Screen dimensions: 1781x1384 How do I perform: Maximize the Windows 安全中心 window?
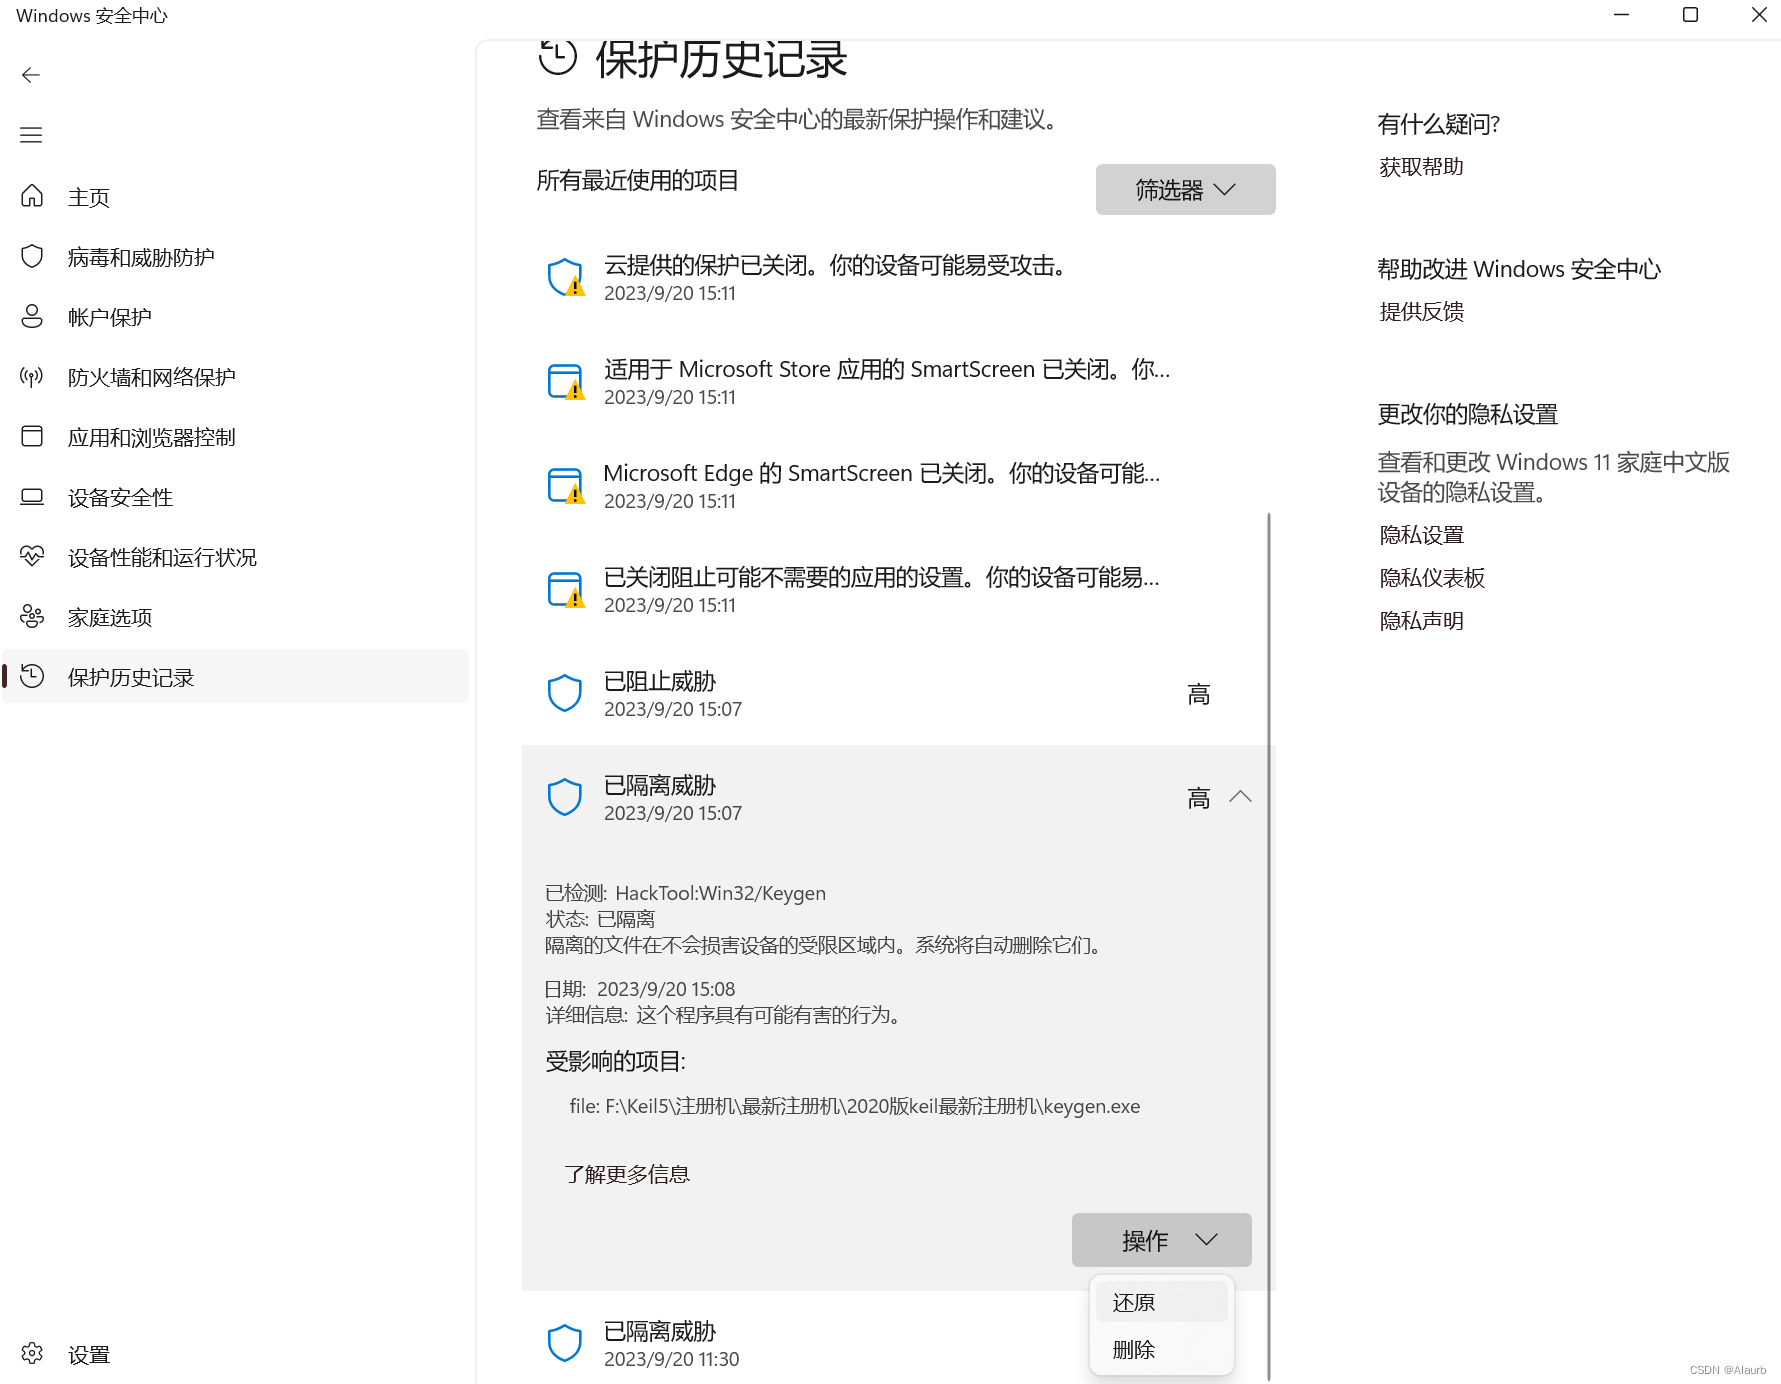(1690, 15)
